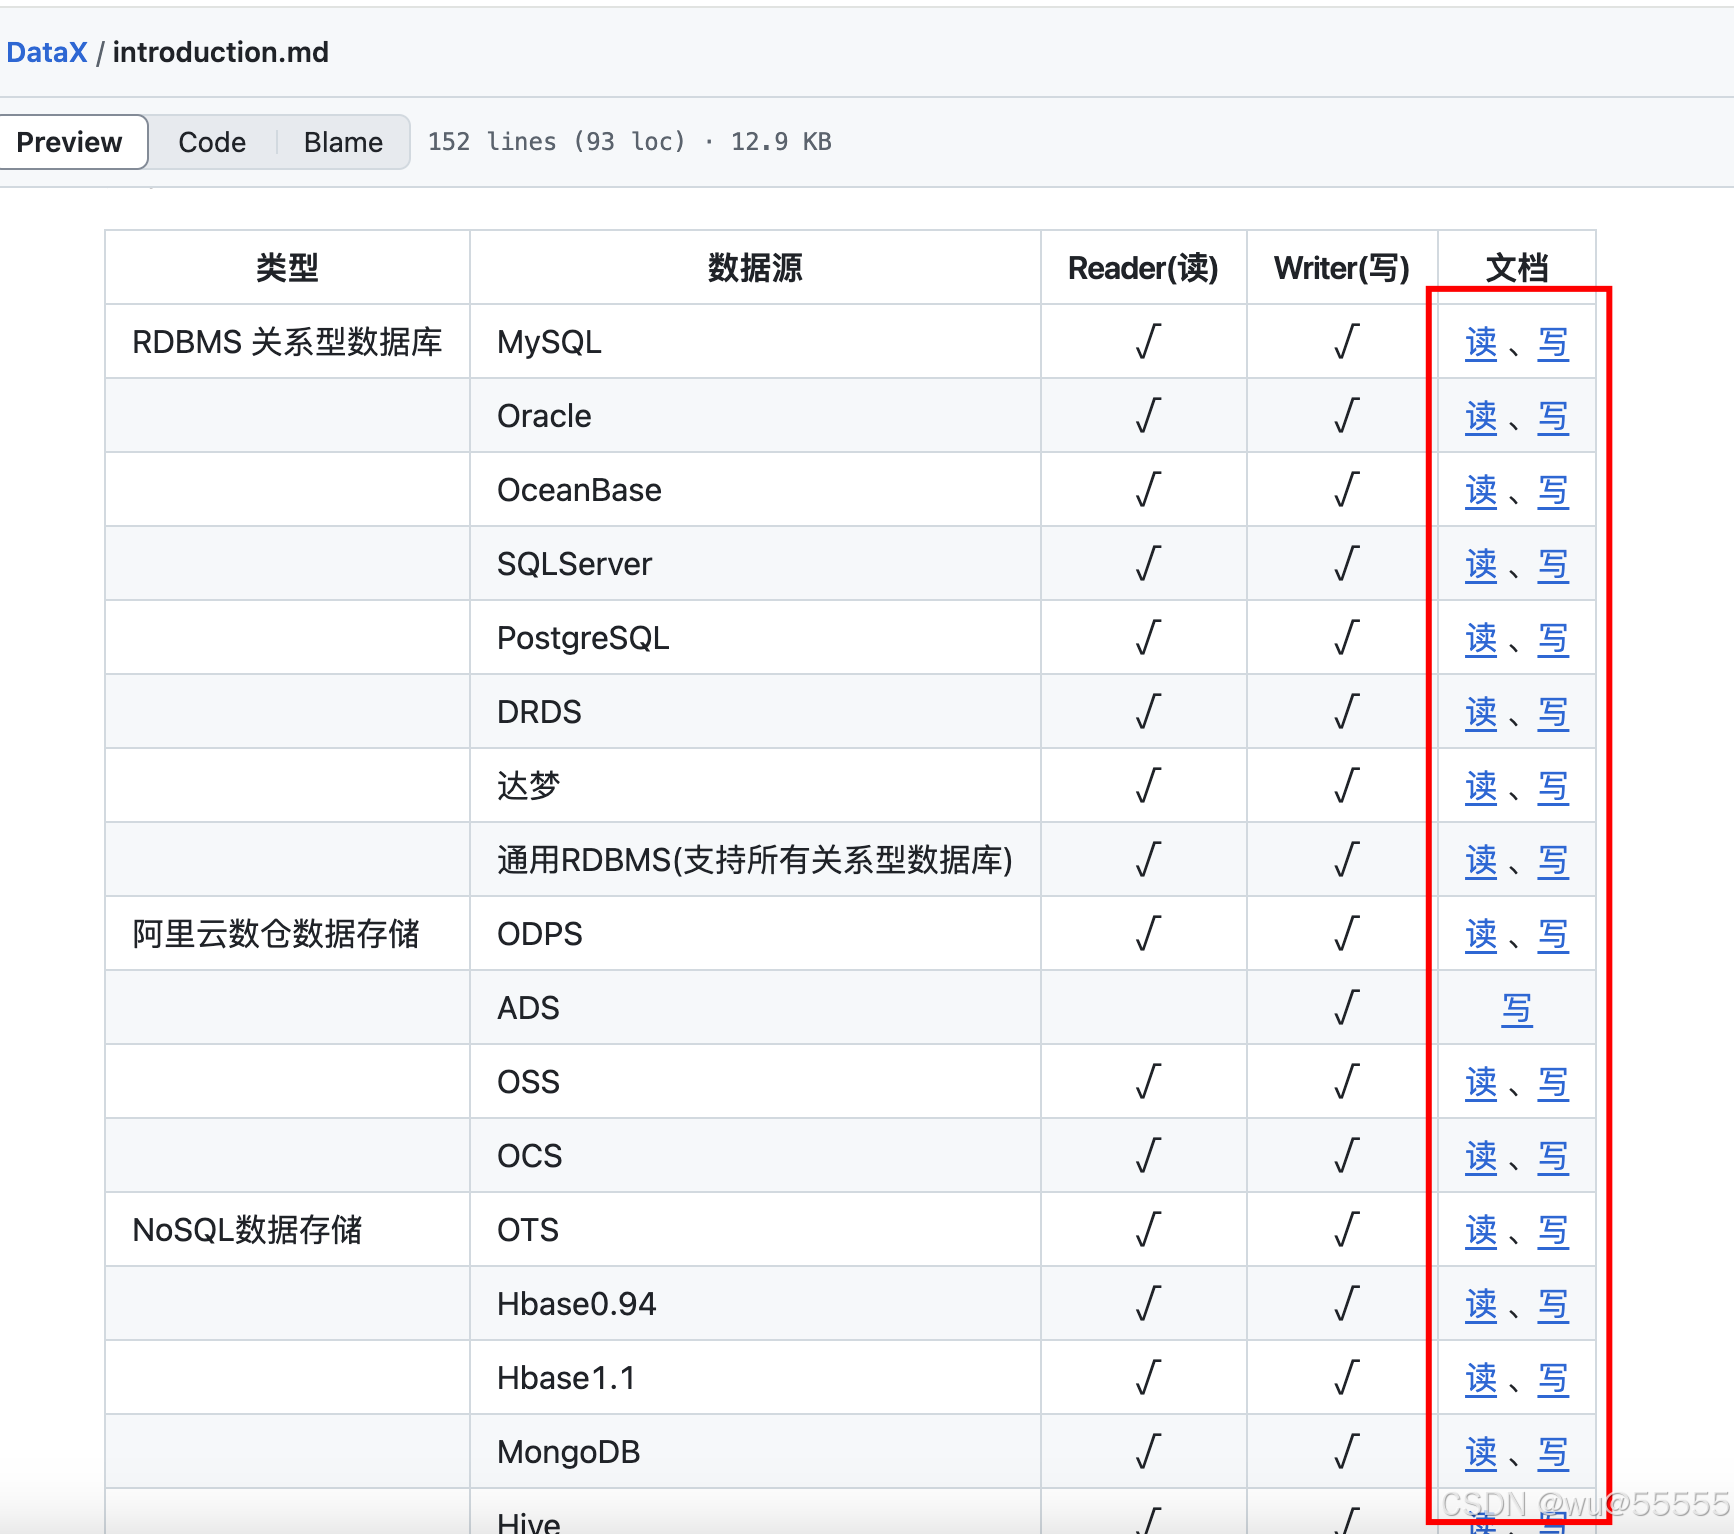Open the DRDS read (读) doc link
The width and height of the screenshot is (1734, 1534).
click(x=1481, y=713)
